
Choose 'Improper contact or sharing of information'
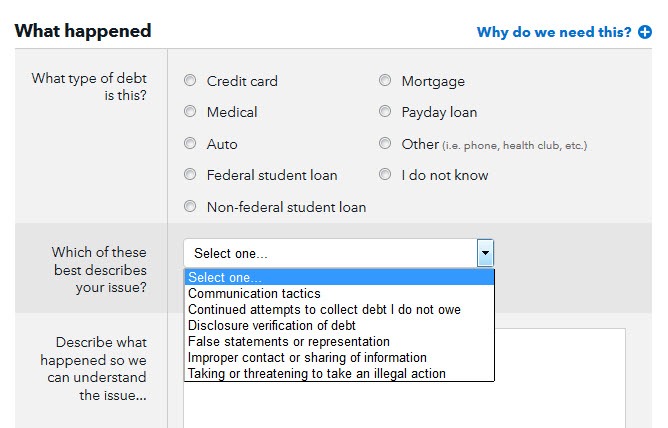coord(307,358)
